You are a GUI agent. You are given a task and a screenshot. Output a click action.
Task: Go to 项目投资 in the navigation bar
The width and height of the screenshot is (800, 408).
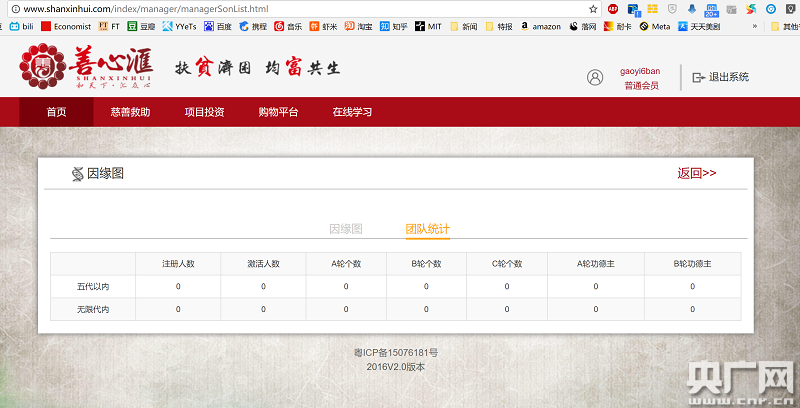[x=204, y=112]
